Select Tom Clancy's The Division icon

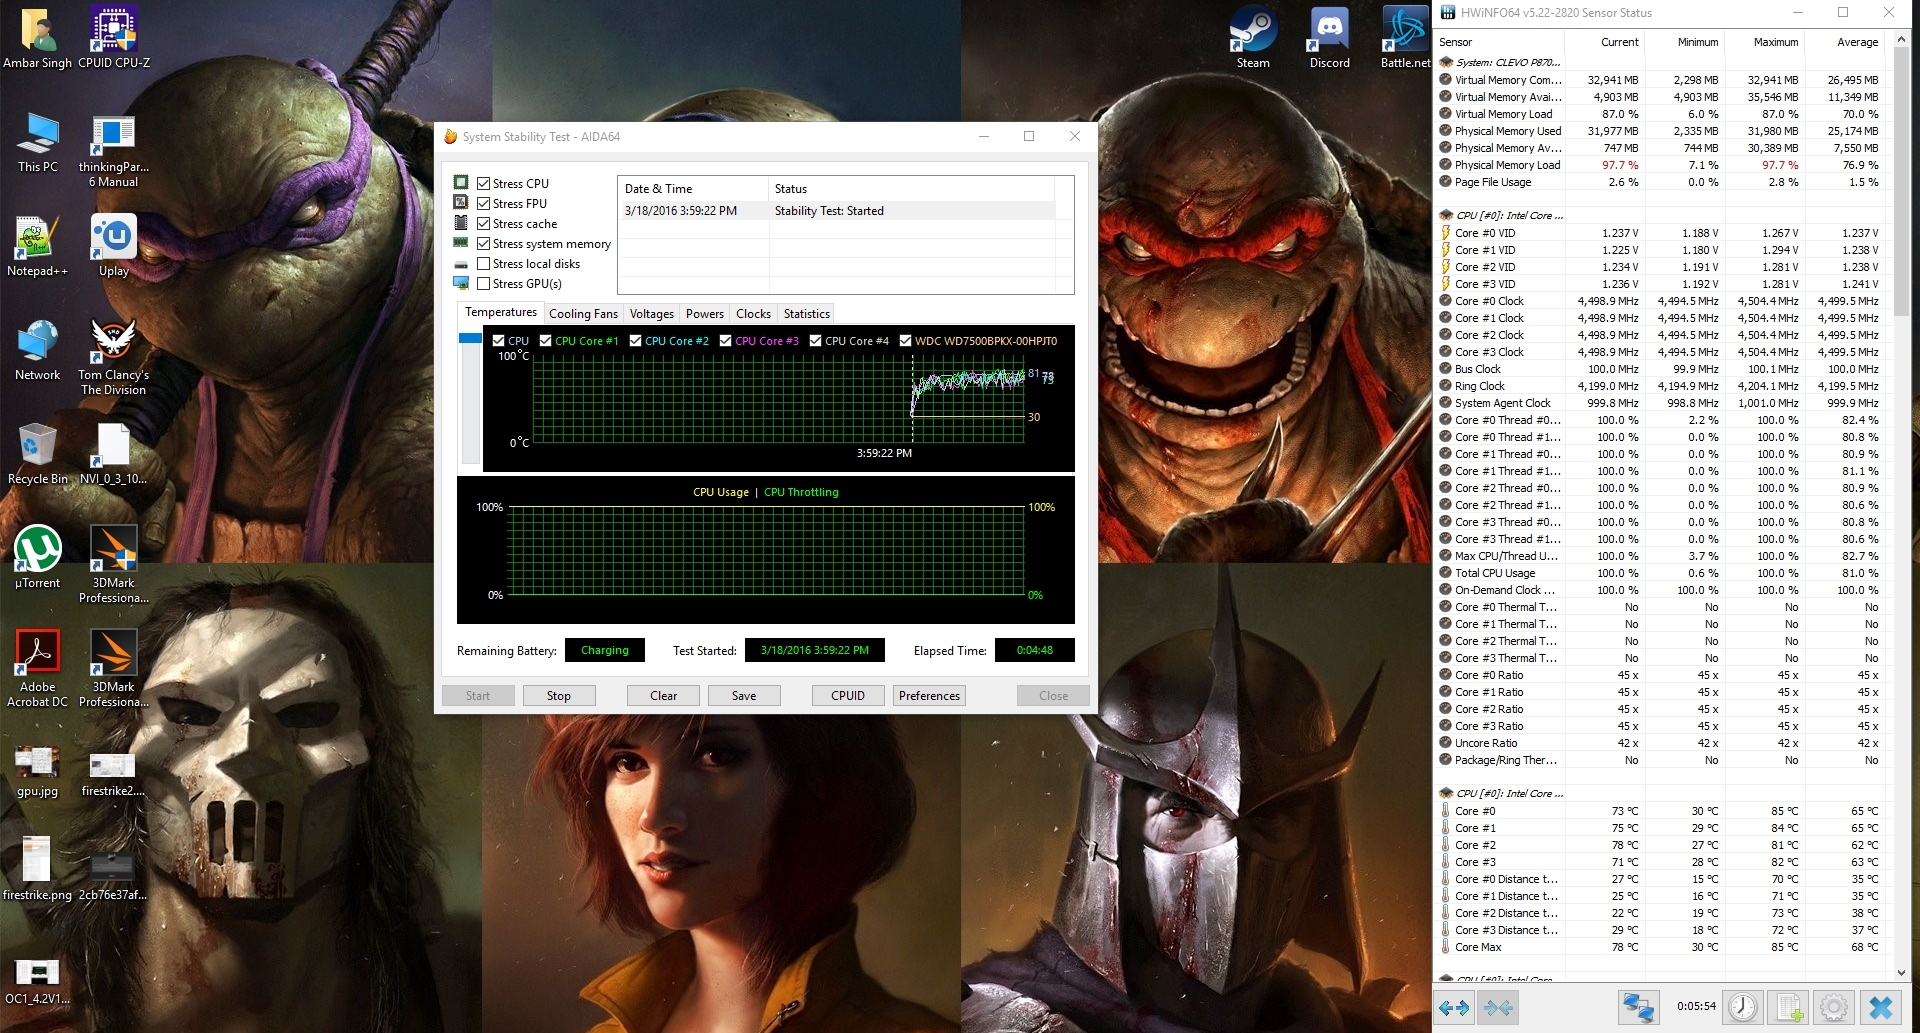(x=114, y=357)
